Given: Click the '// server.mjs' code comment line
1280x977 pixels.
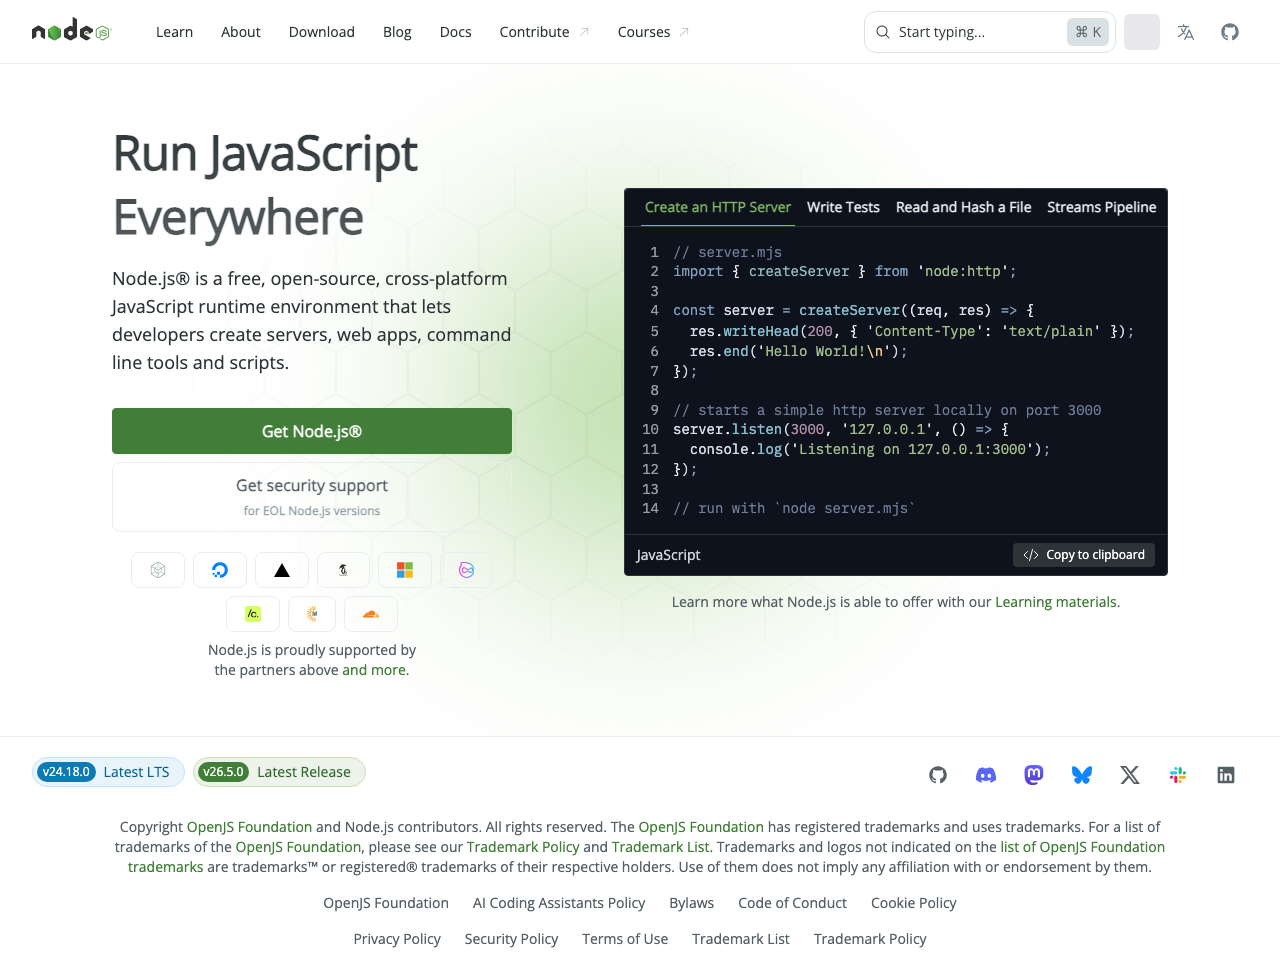Looking at the screenshot, I should 728,252.
